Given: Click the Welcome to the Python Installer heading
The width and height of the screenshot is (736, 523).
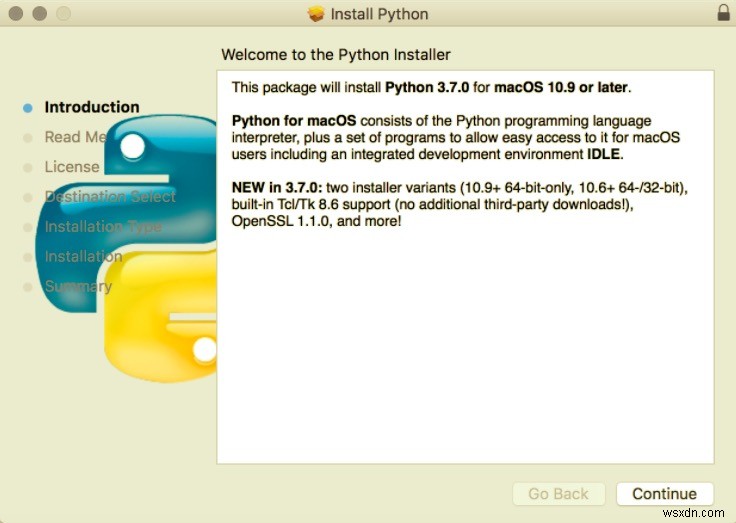Looking at the screenshot, I should 336,54.
